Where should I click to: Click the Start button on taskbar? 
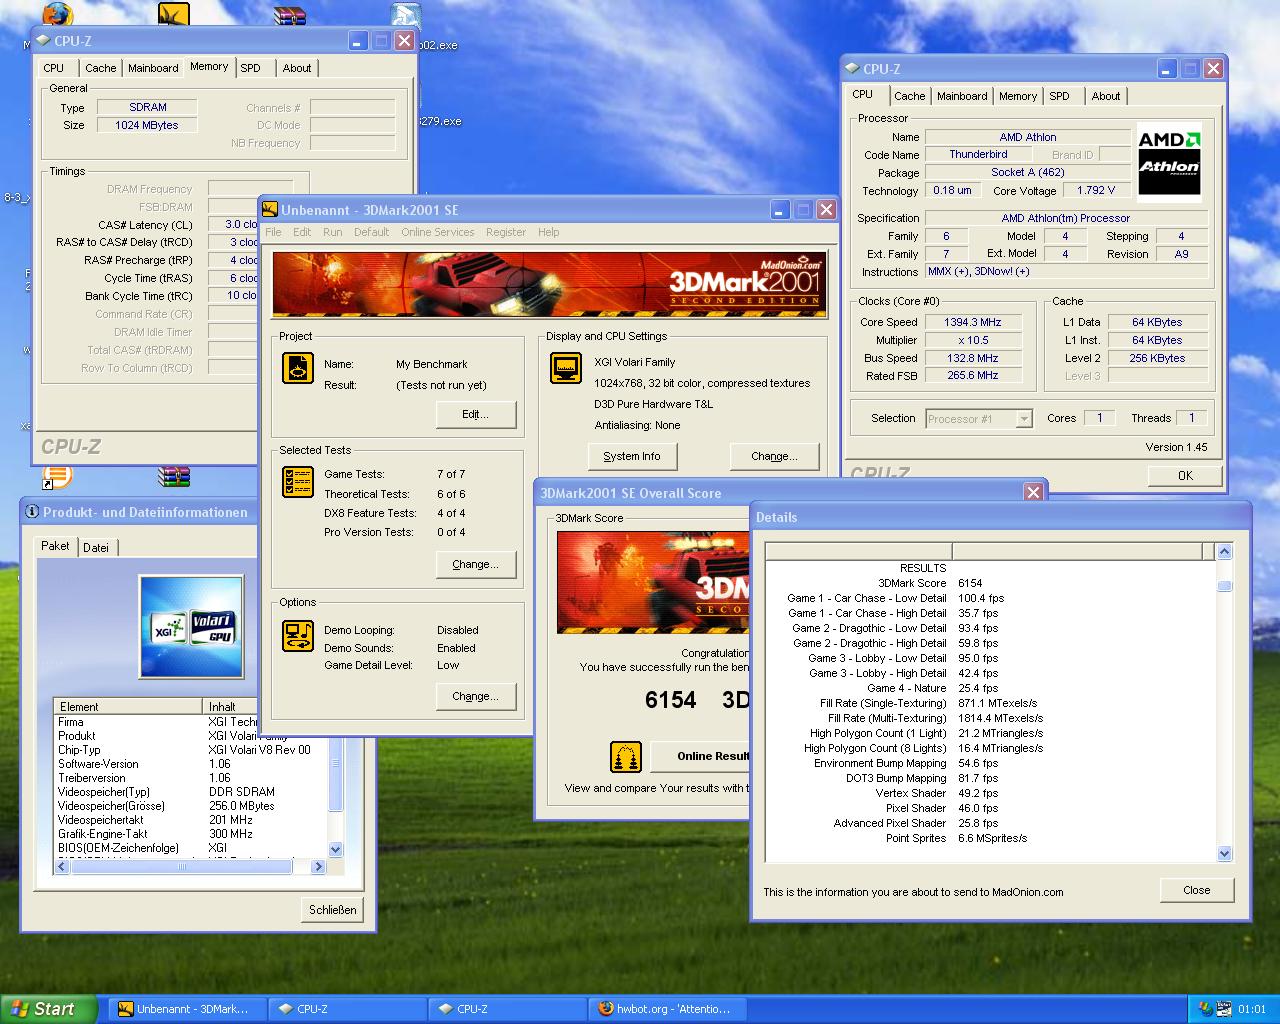point(48,1009)
